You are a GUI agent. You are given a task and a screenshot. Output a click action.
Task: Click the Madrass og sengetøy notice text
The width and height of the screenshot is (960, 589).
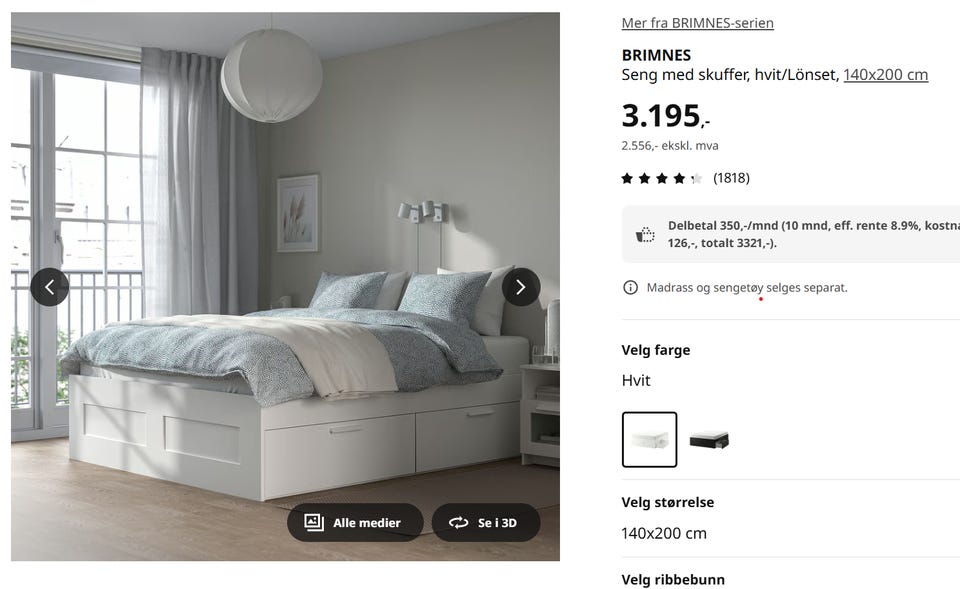click(747, 288)
